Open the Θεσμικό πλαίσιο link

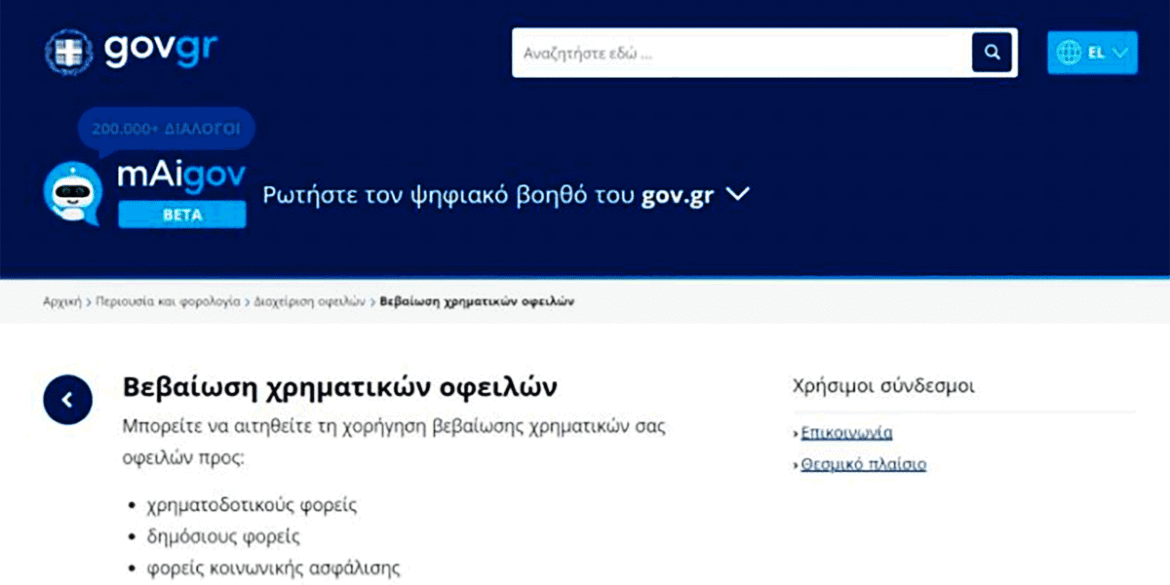863,463
